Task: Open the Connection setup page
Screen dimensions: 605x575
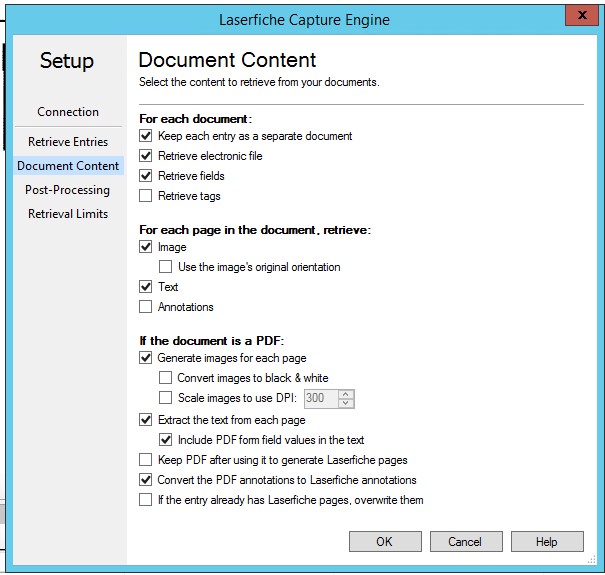Action: [x=68, y=112]
